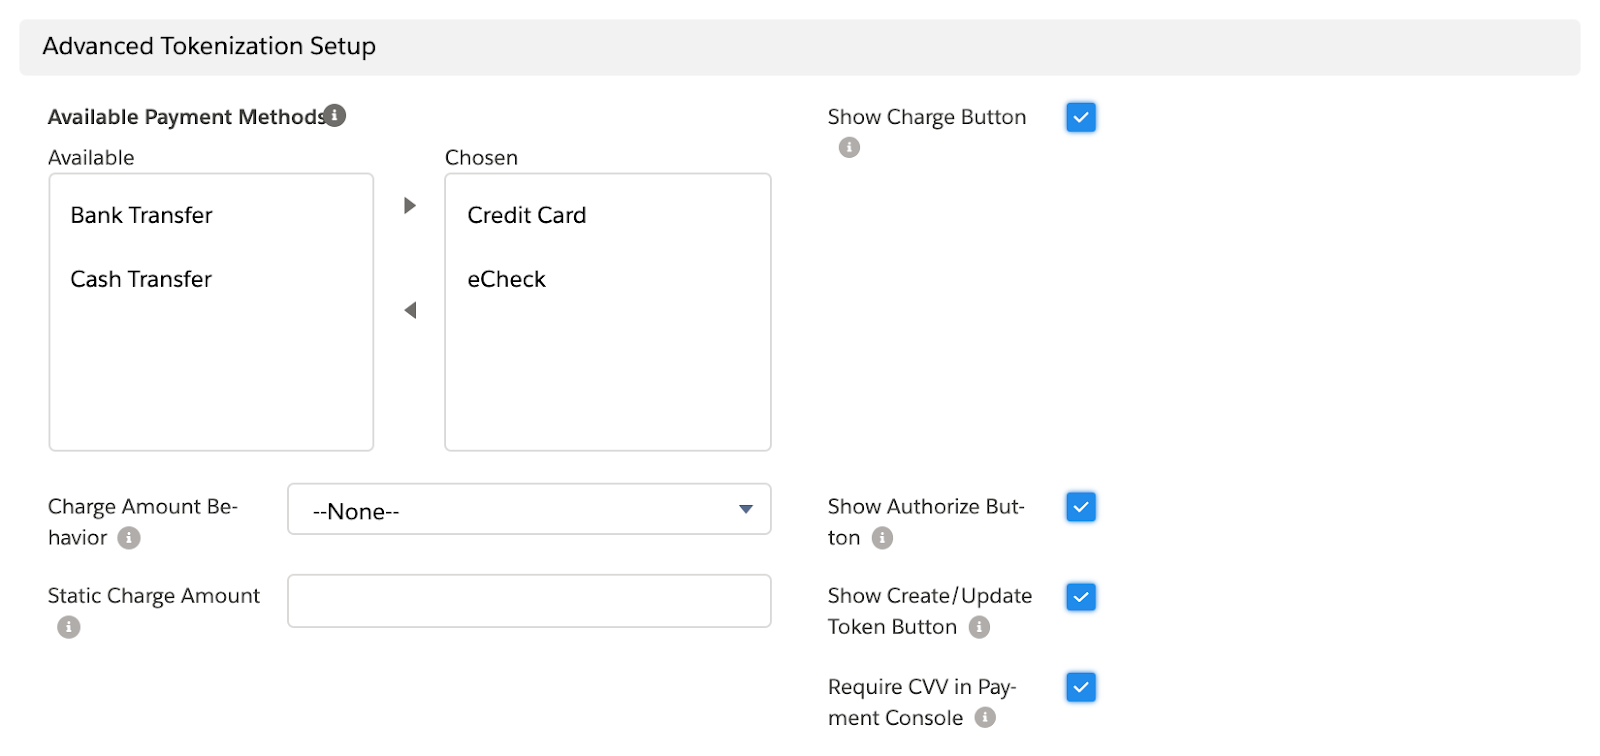
Task: Click info icon for Charge Amount Behavior
Action: pos(129,538)
